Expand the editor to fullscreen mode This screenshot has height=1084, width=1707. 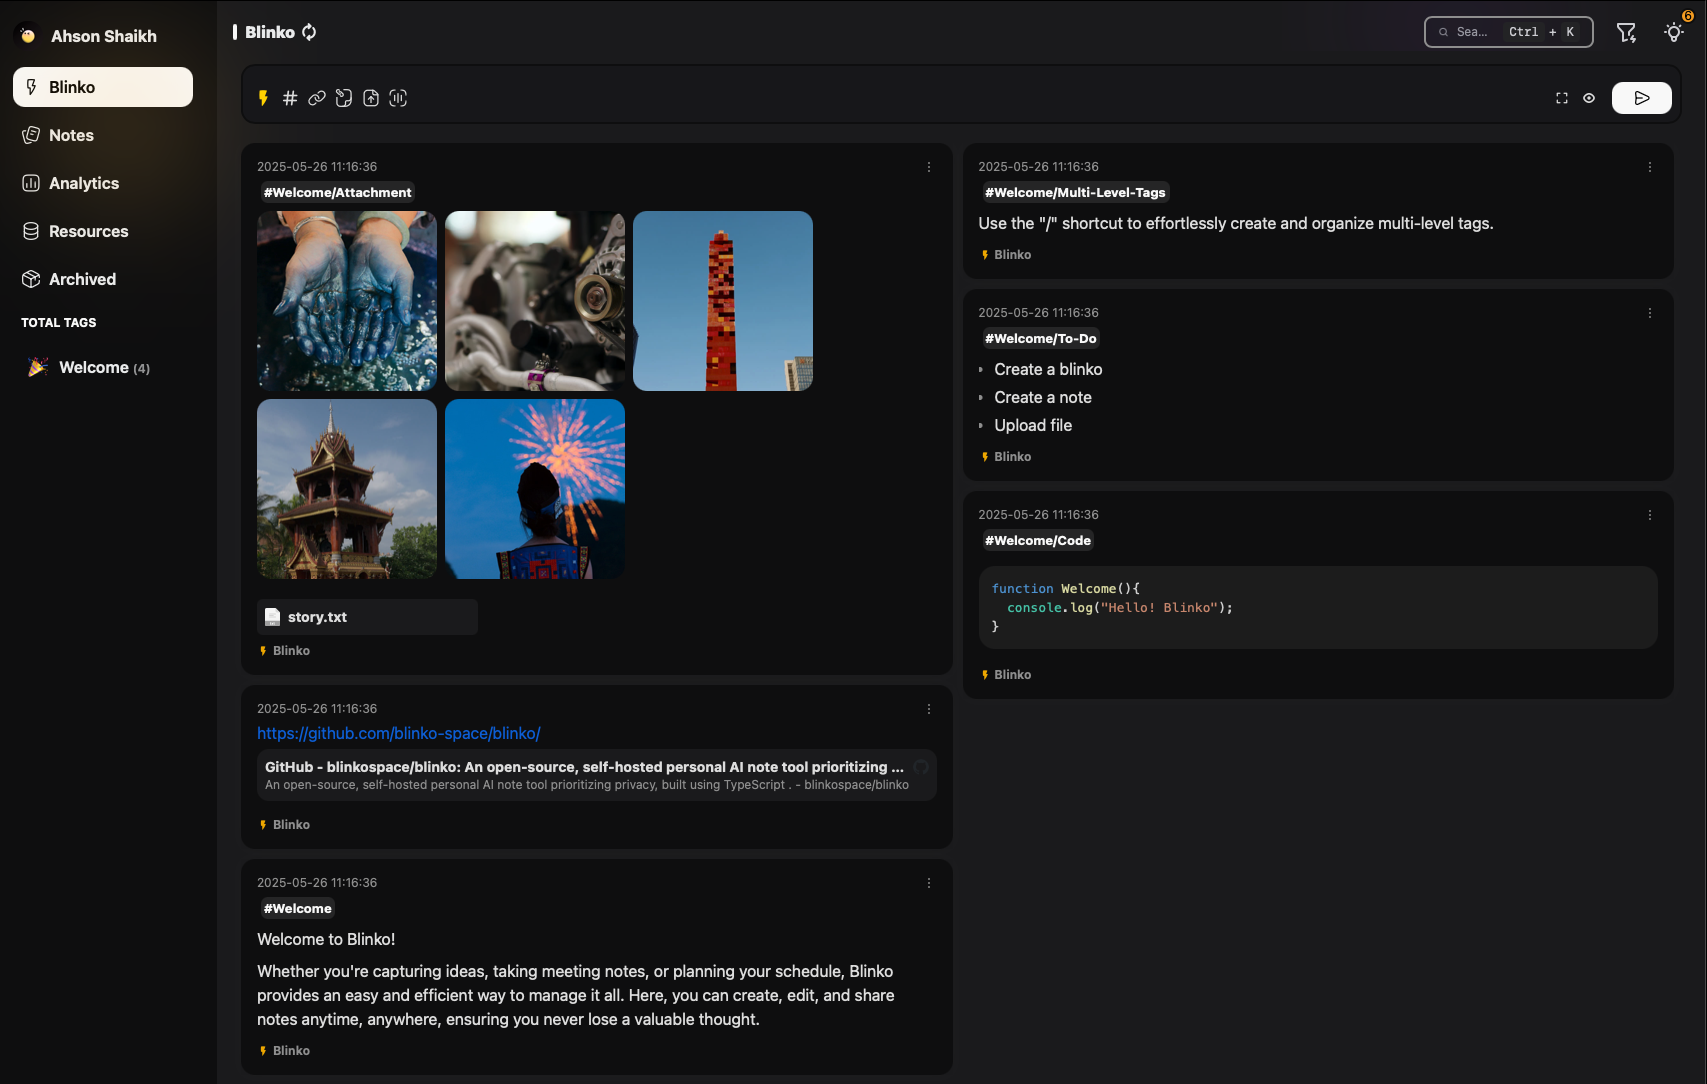(1562, 98)
